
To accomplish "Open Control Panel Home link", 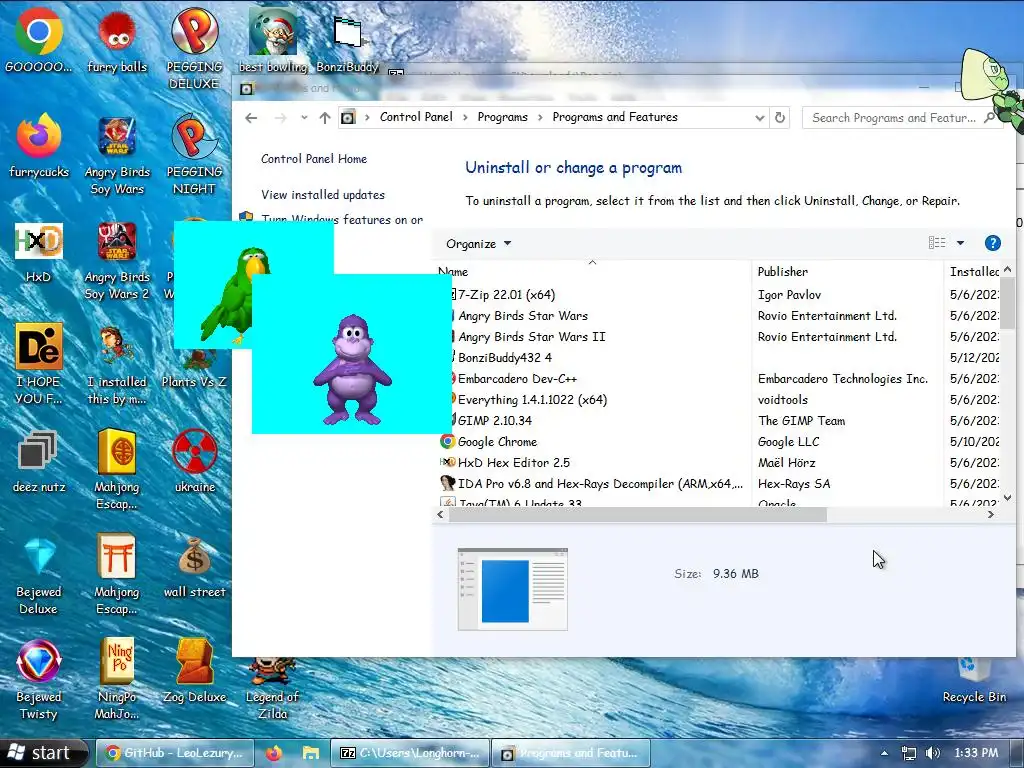I will pyautogui.click(x=314, y=159).
